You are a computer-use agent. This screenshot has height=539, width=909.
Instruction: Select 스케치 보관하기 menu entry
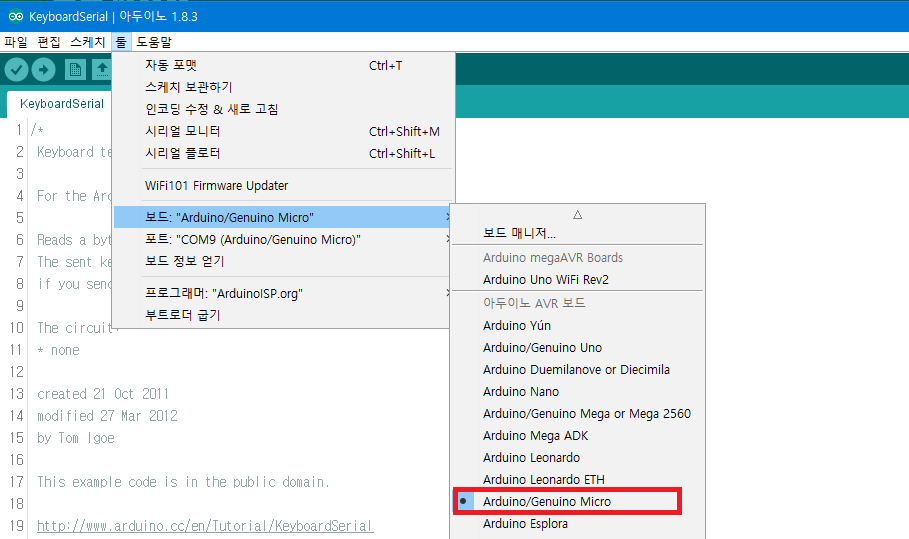point(283,87)
